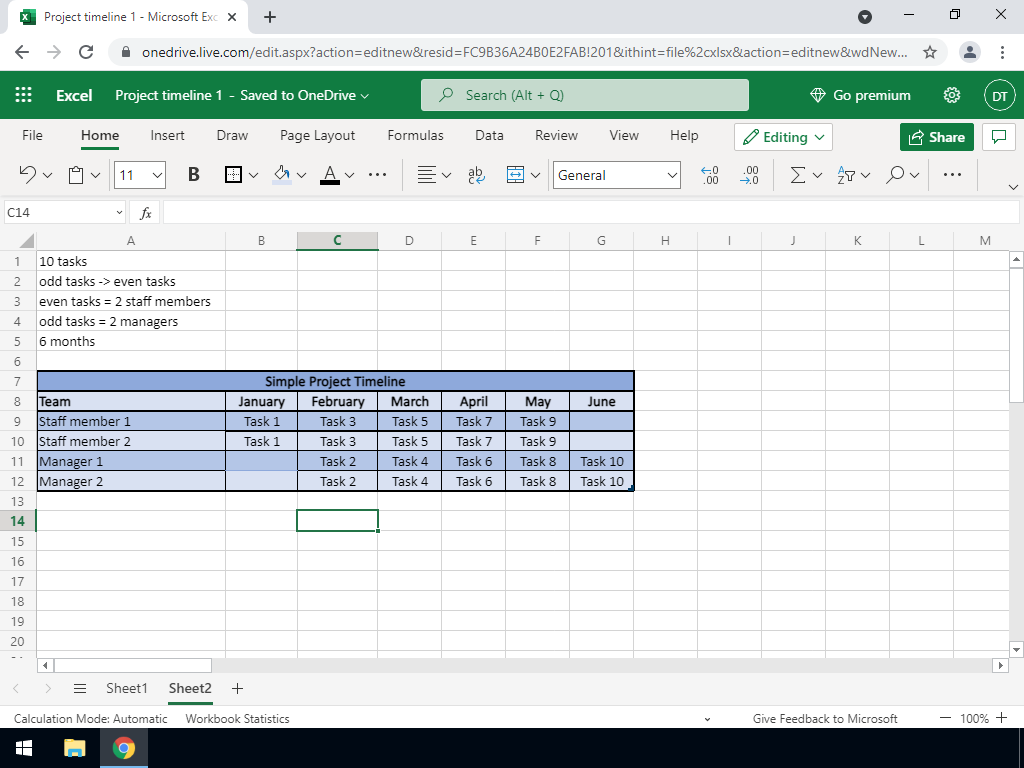This screenshot has height=768, width=1024.
Task: Click the Paste clipboard icon
Action: tap(76, 175)
